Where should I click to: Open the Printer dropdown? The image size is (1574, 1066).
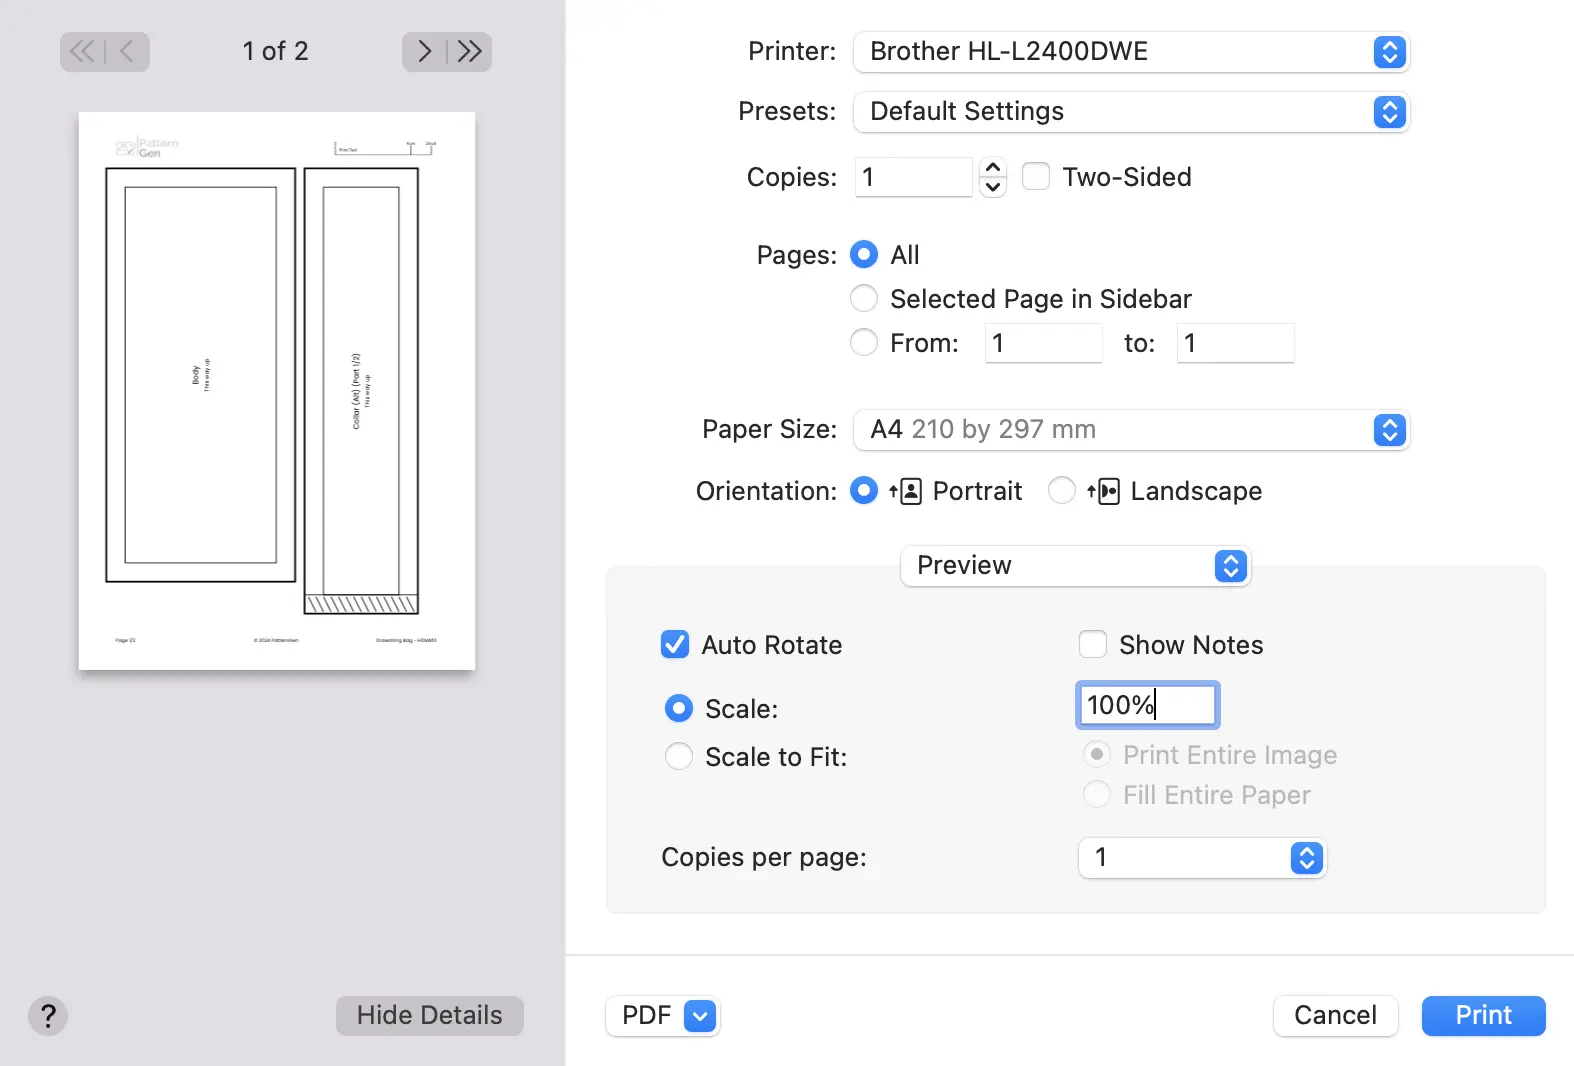pyautogui.click(x=1130, y=52)
